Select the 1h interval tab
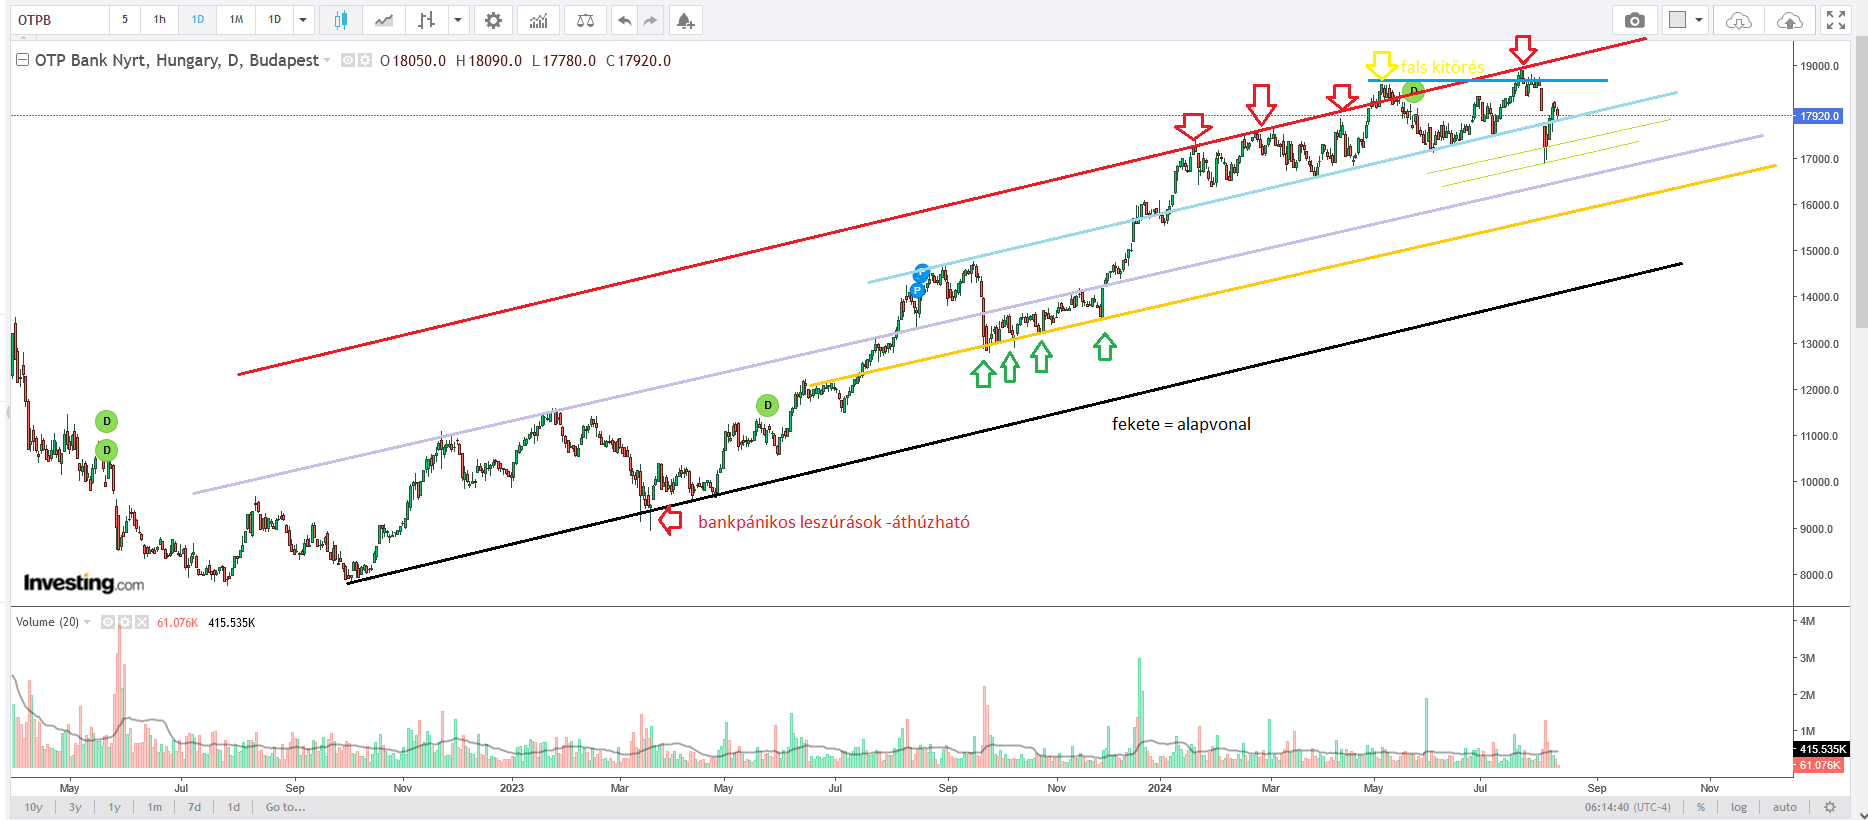Screen dimensions: 1868x820 coord(160,20)
